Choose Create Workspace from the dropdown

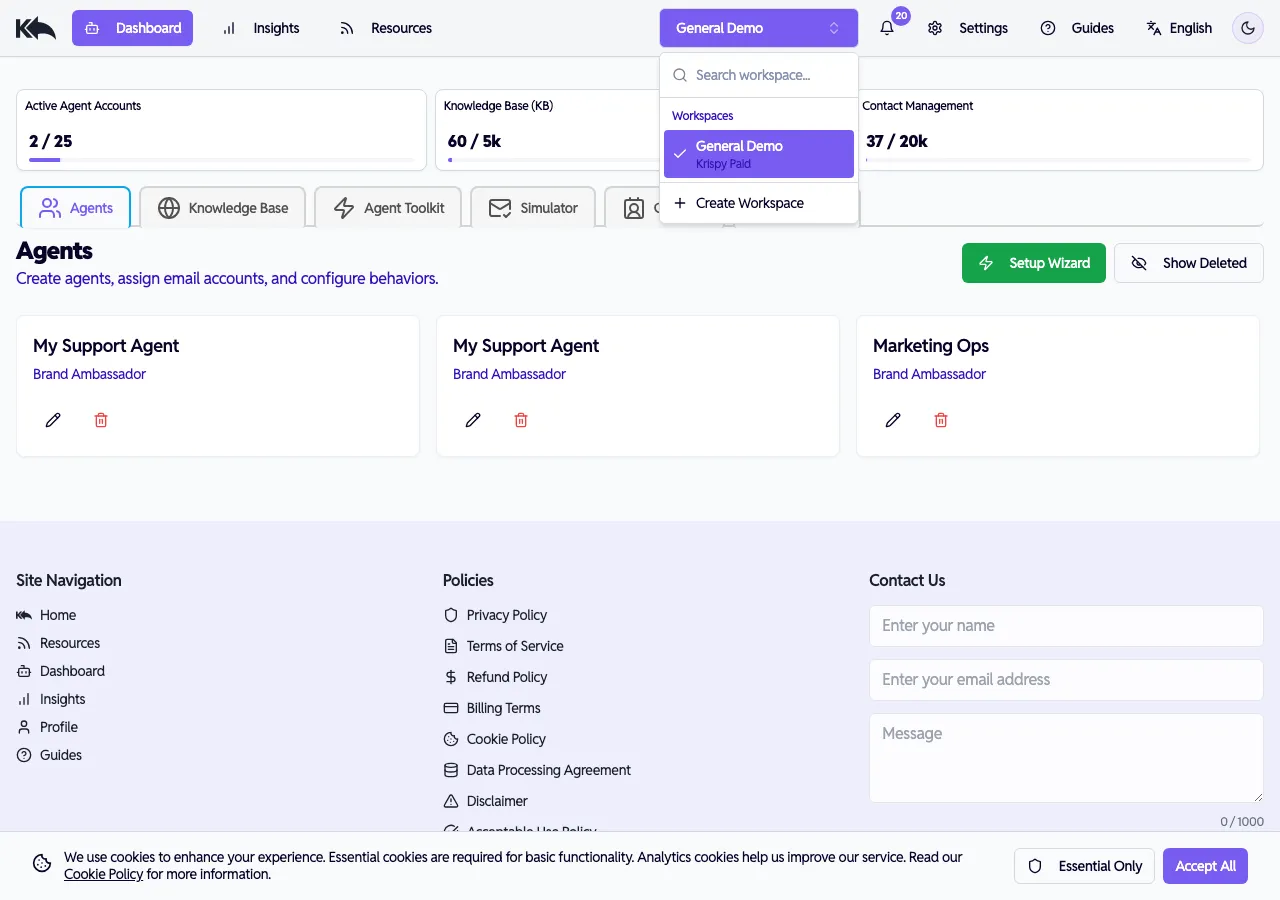750,203
